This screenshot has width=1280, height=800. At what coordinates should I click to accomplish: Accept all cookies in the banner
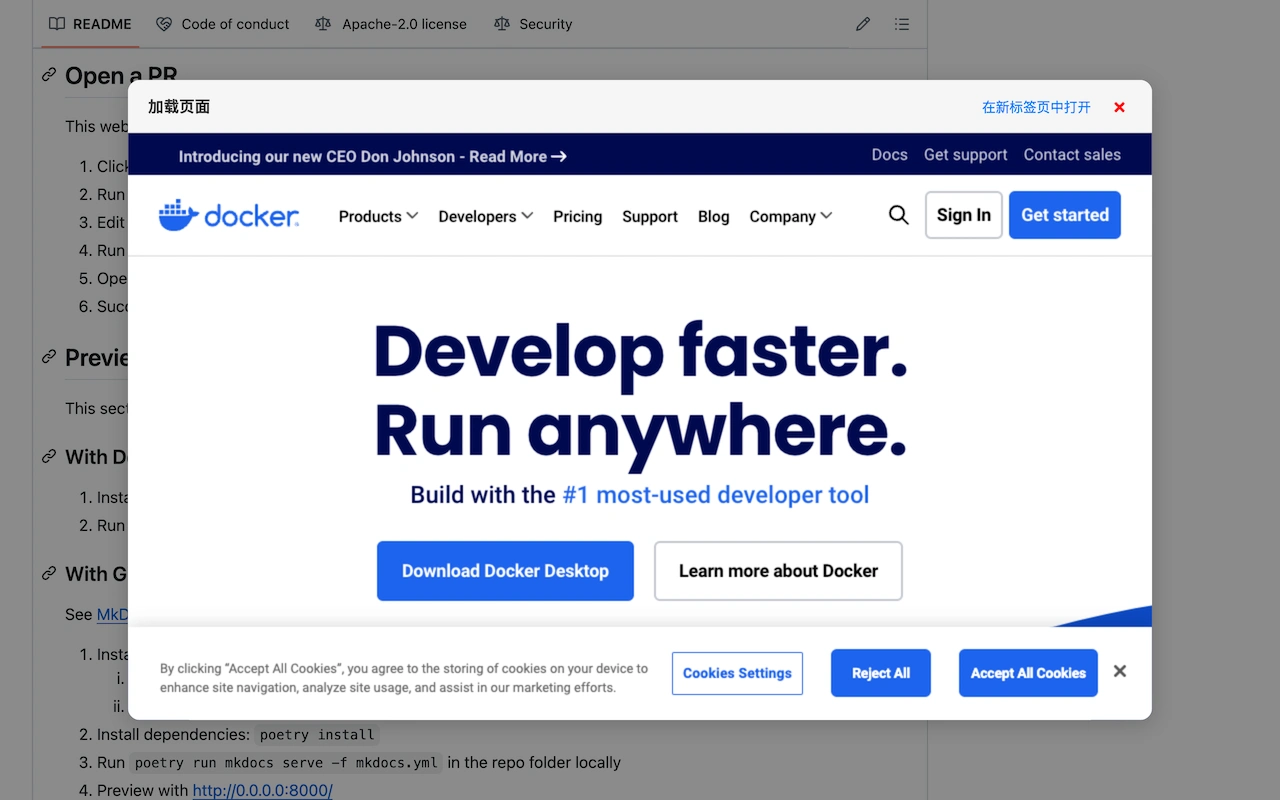click(1028, 673)
